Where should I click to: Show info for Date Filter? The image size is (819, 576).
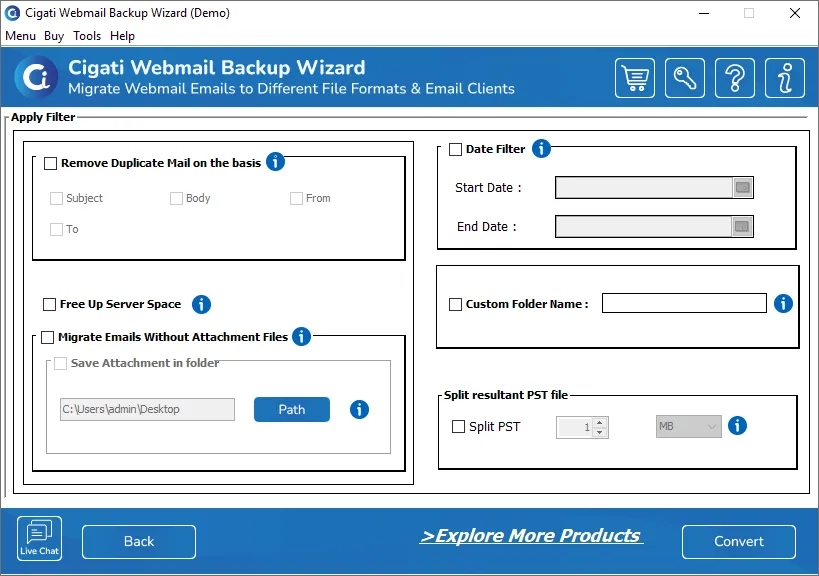(541, 149)
